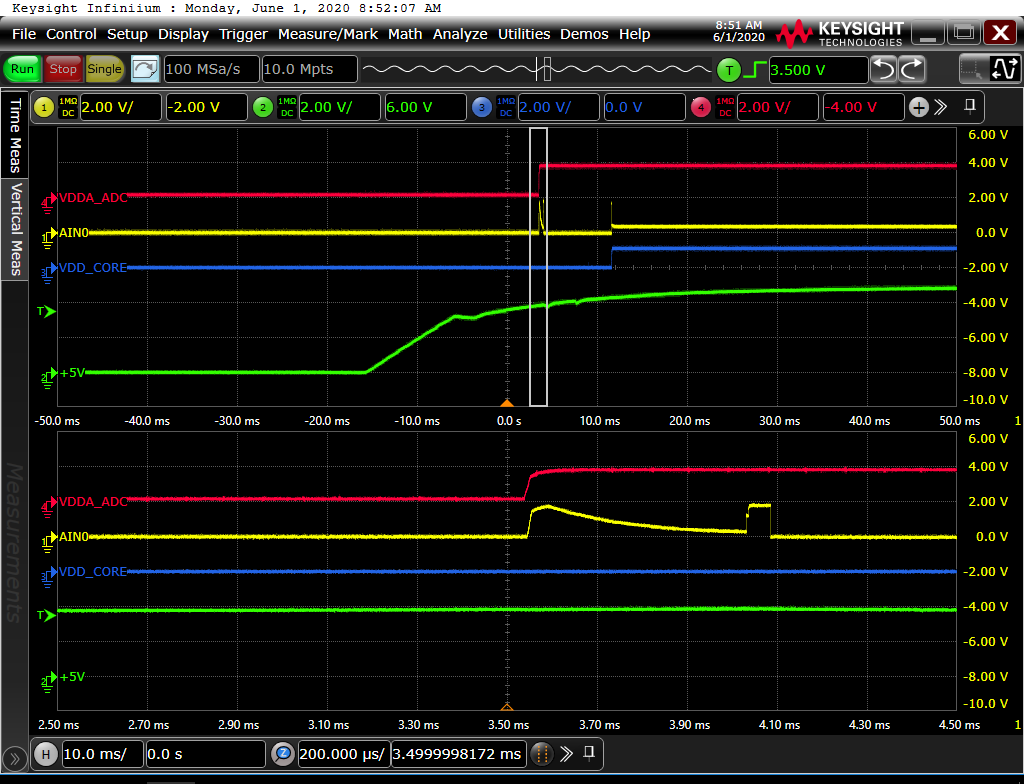Viewport: 1034px width, 784px height.
Task: Toggle channel 1 yellow button
Action: coord(44,107)
